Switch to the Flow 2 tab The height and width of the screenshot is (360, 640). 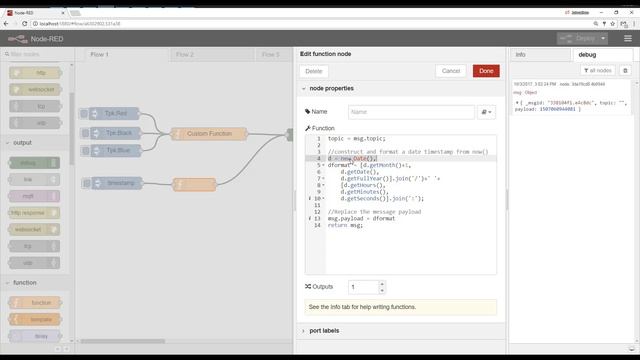point(212,54)
